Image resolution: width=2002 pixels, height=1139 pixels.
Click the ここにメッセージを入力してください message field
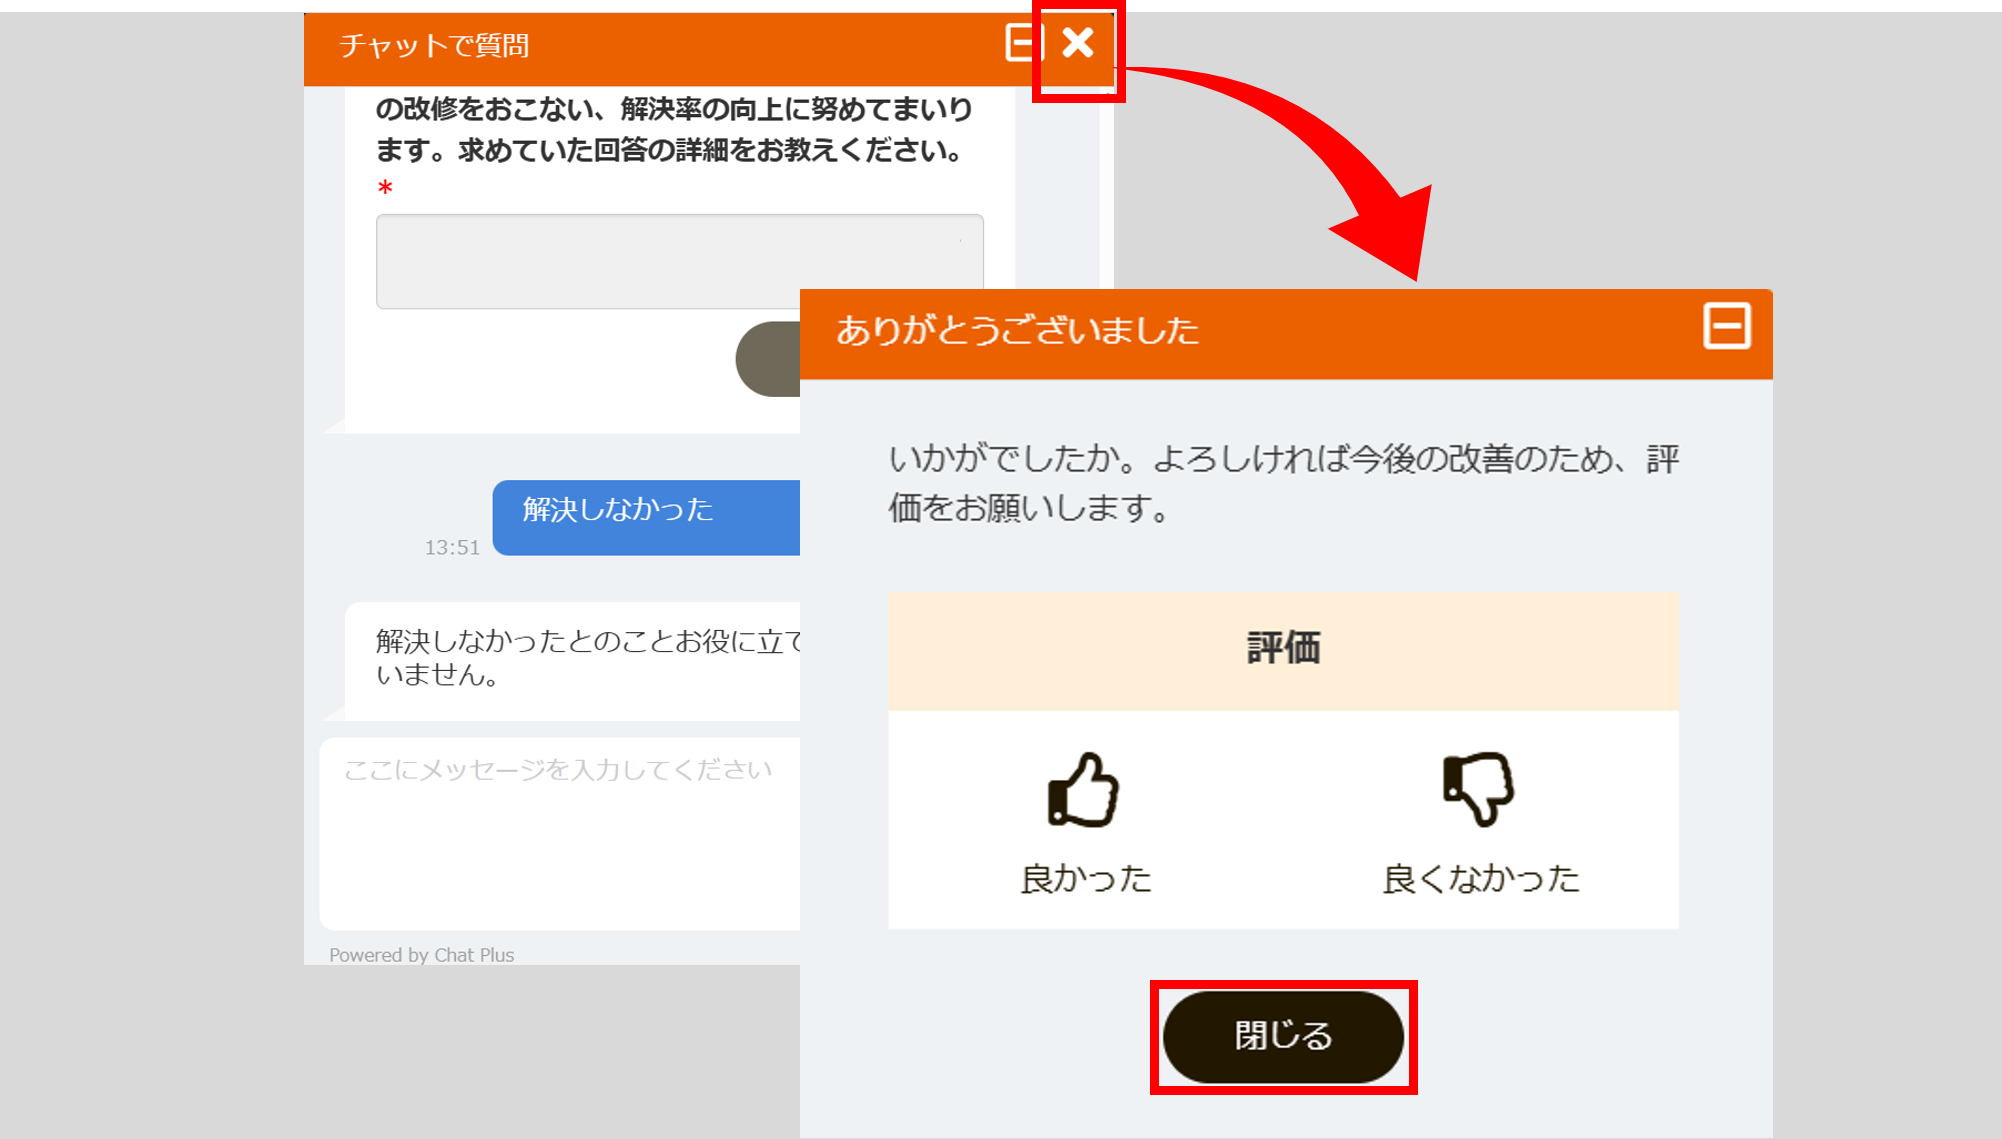coord(560,834)
